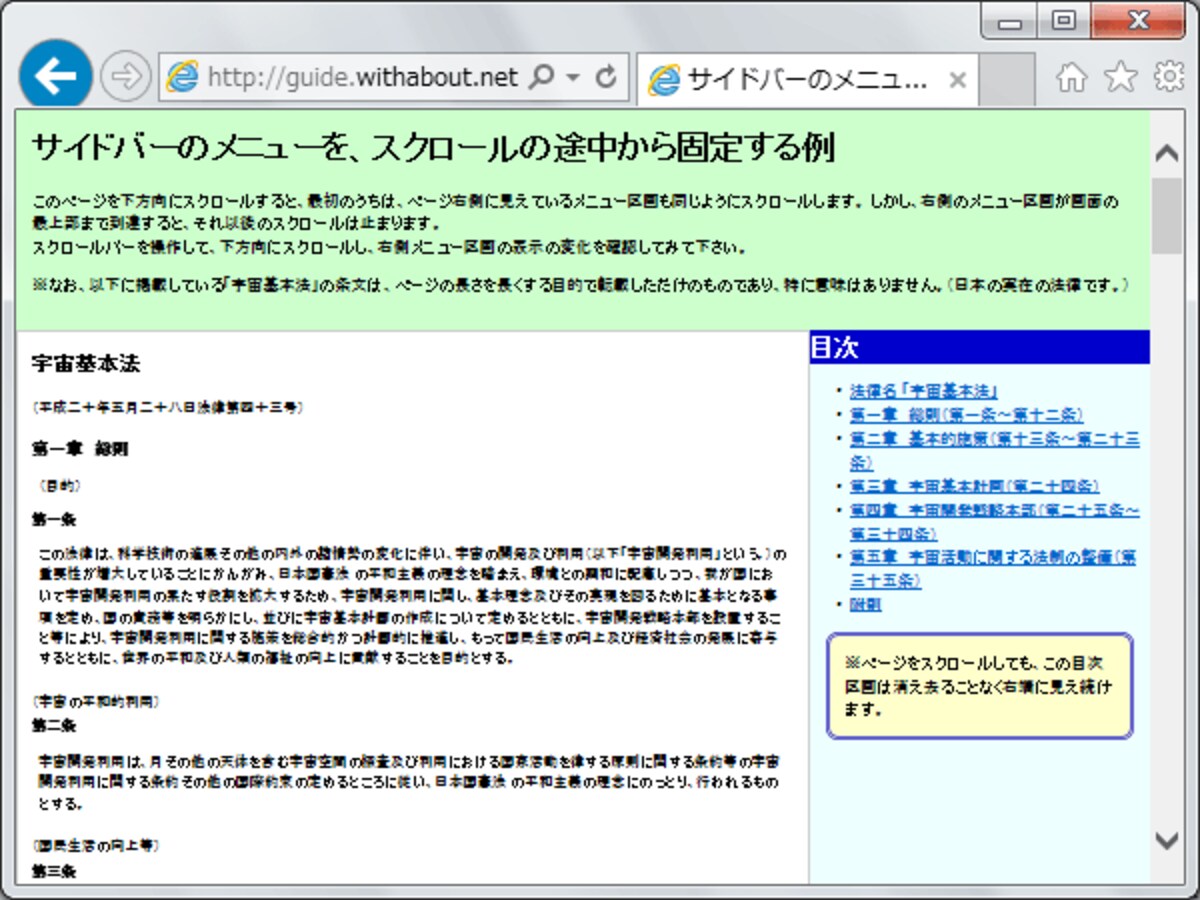
Task: Click the greyed Forward arrow button
Action: point(126,77)
